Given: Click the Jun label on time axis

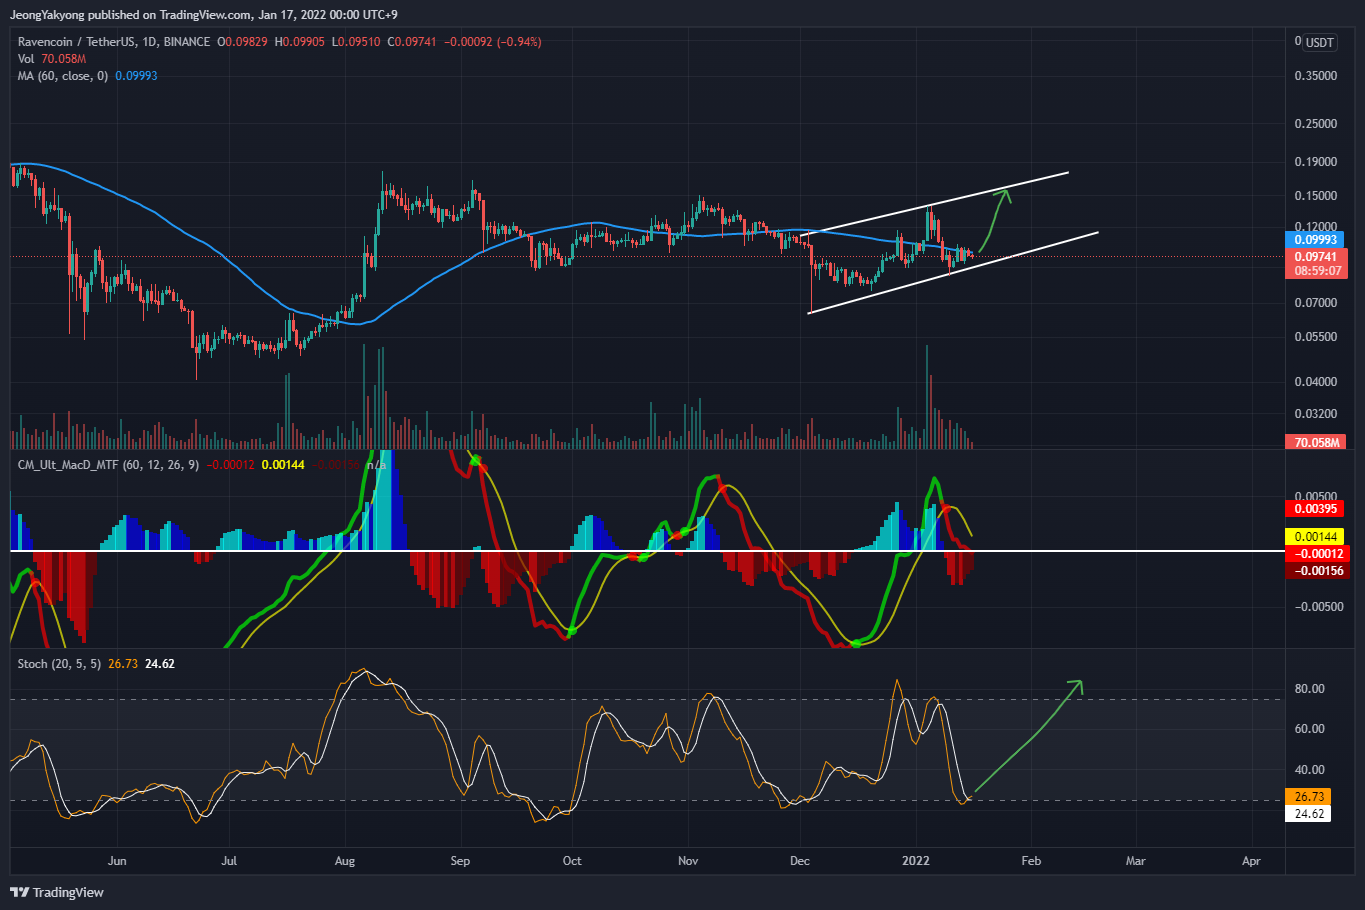Looking at the screenshot, I should point(117,861).
